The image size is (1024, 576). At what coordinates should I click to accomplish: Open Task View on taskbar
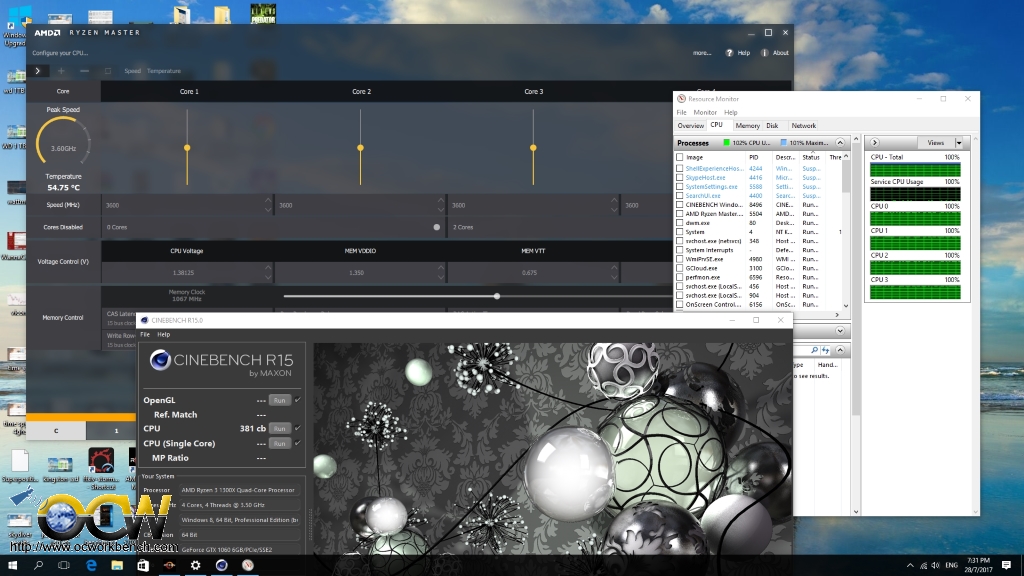tap(64, 565)
